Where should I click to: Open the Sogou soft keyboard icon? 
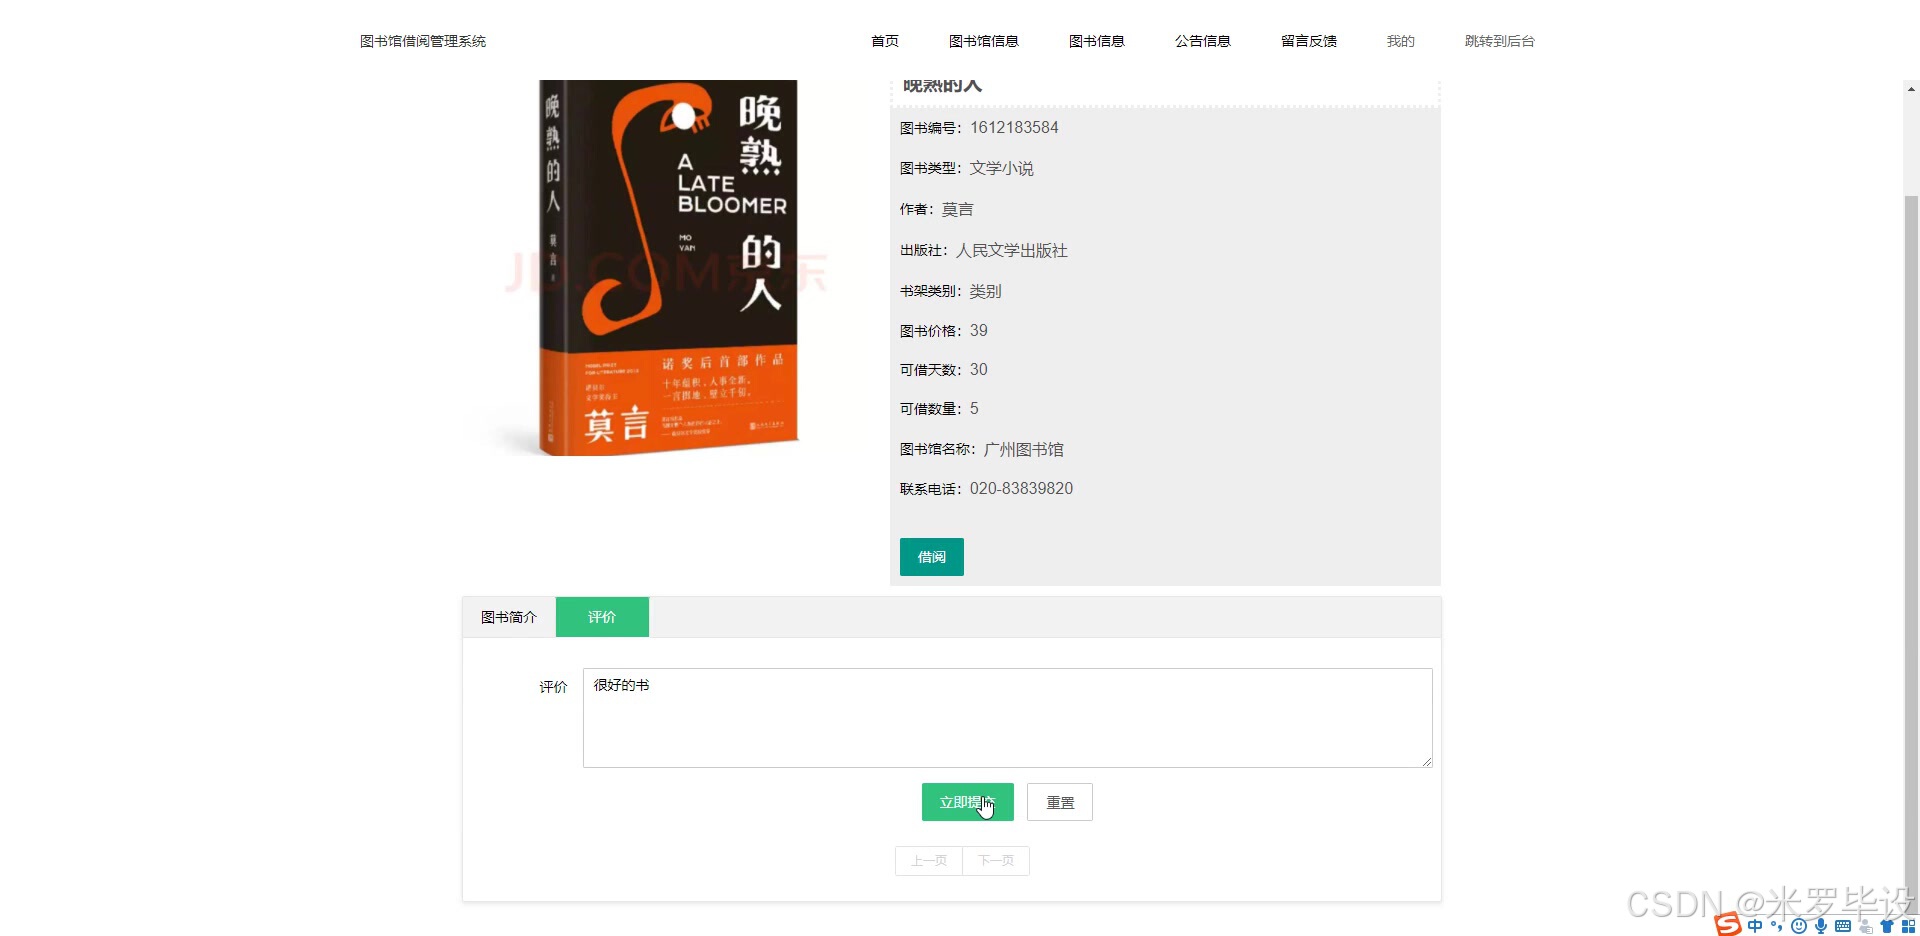1843,926
